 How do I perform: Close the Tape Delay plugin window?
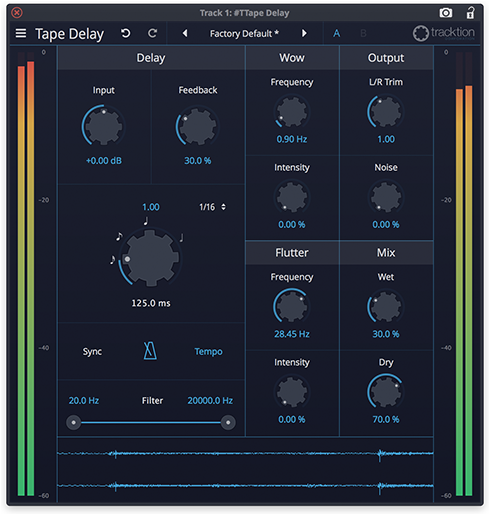[x=17, y=13]
